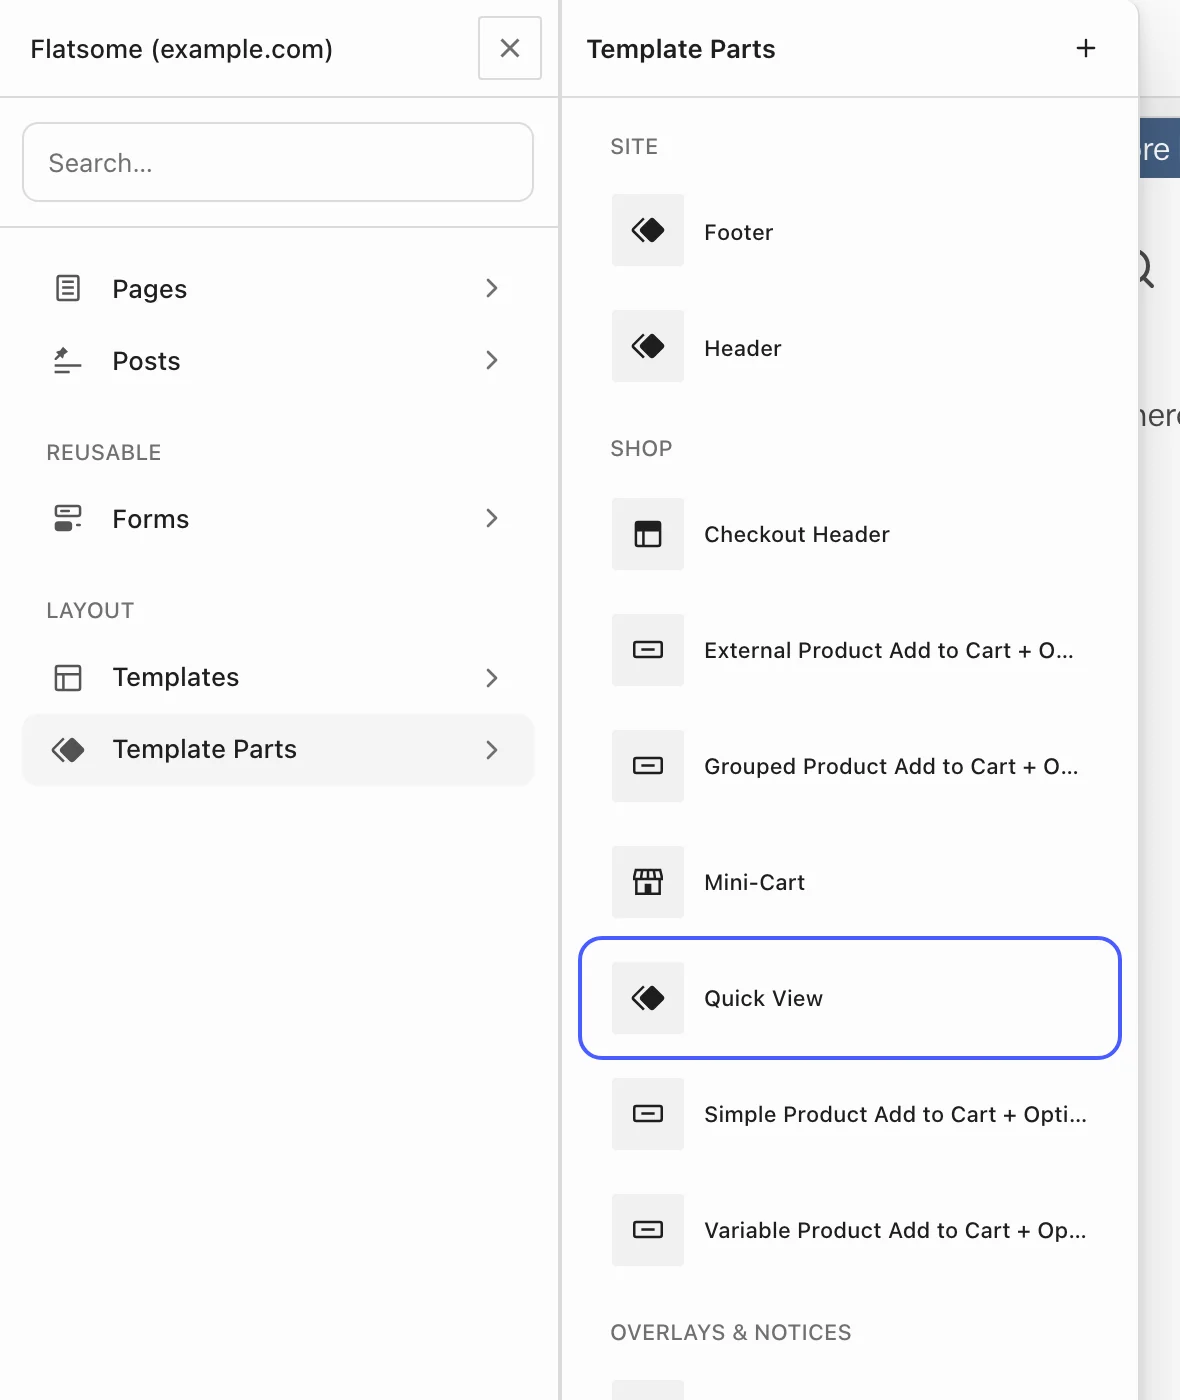Close the Flatsome navigation panel
Image resolution: width=1180 pixels, height=1400 pixels.
point(510,48)
